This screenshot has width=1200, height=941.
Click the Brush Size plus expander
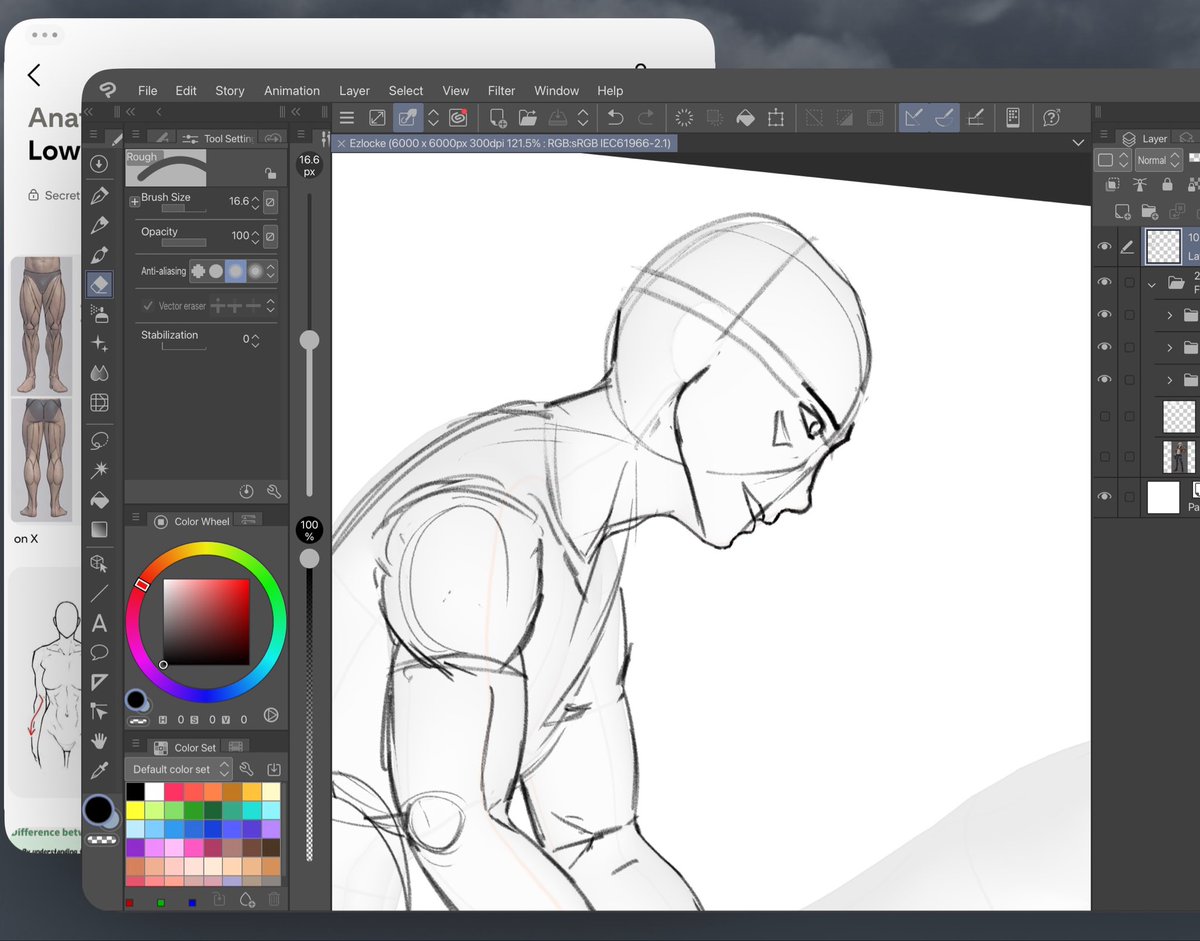(x=135, y=201)
